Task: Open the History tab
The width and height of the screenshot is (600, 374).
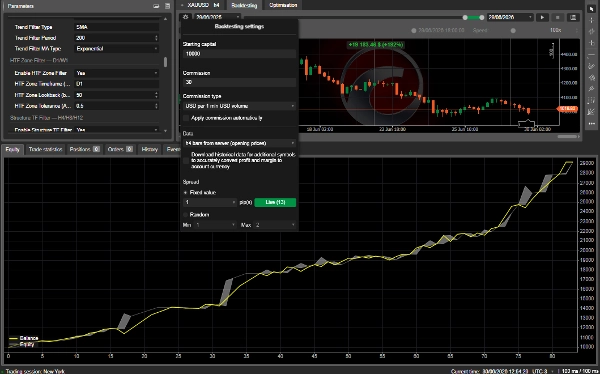Action: point(150,149)
